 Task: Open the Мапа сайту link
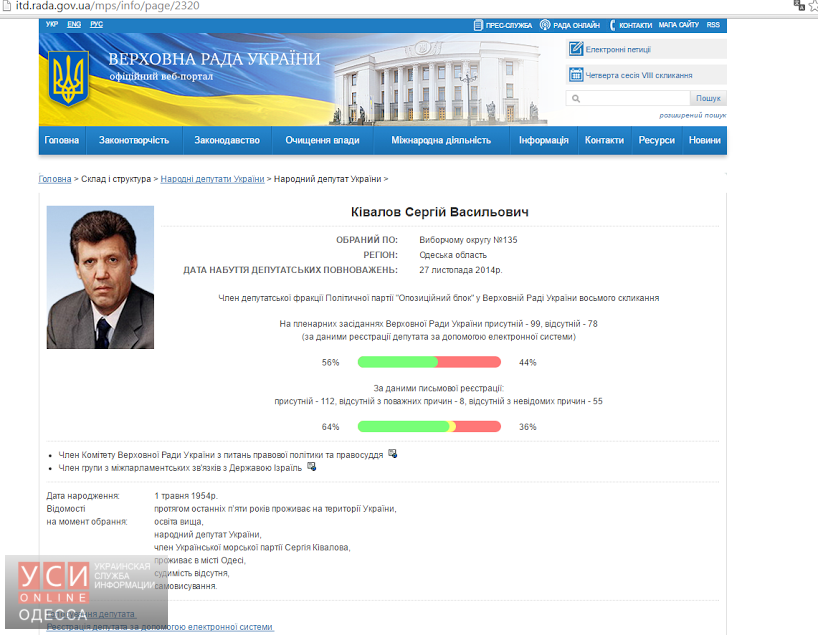coord(678,25)
